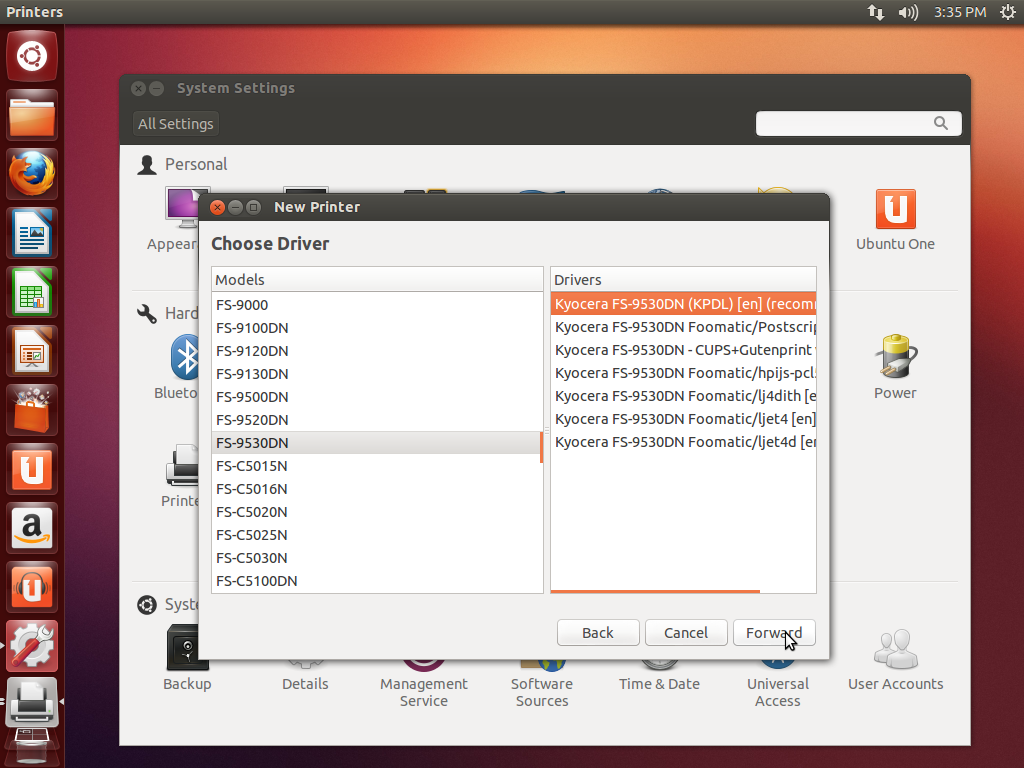Select the Kyocera FS-9530DN Foomatic/hpijs-pcl driver
Viewport: 1024px width, 768px height.
[683, 373]
